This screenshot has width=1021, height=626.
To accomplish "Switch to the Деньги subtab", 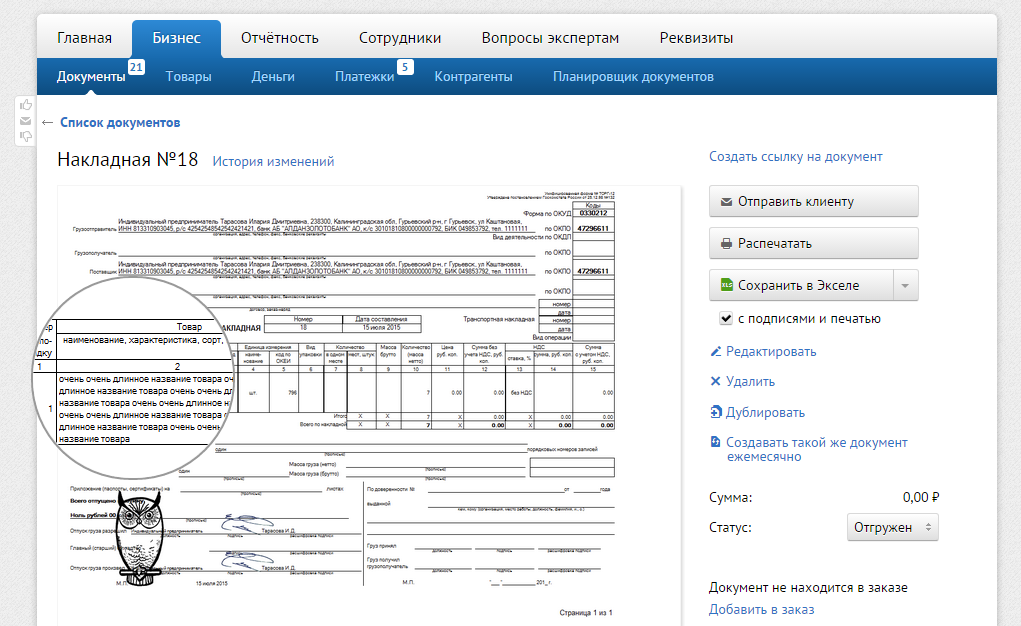I will (273, 77).
